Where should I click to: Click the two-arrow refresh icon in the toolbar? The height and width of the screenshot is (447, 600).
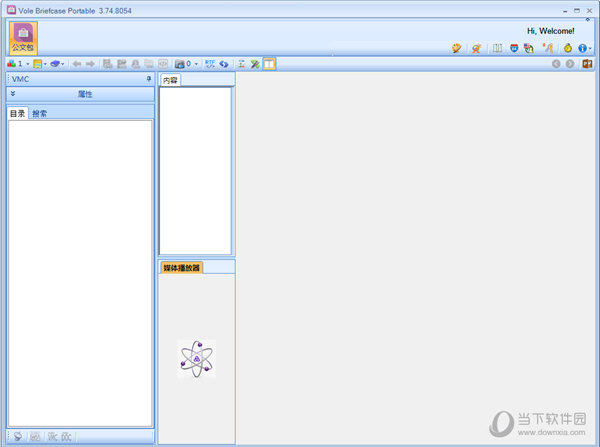tap(223, 64)
